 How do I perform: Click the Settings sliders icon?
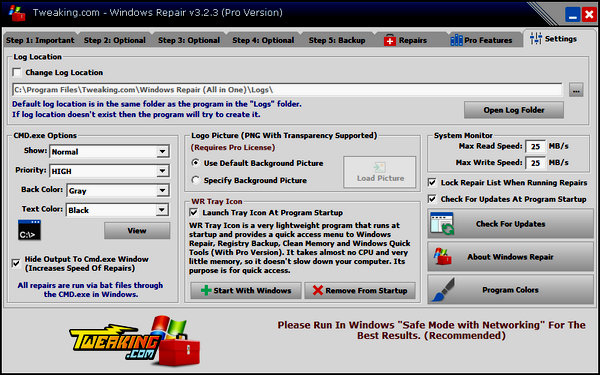pyautogui.click(x=536, y=39)
